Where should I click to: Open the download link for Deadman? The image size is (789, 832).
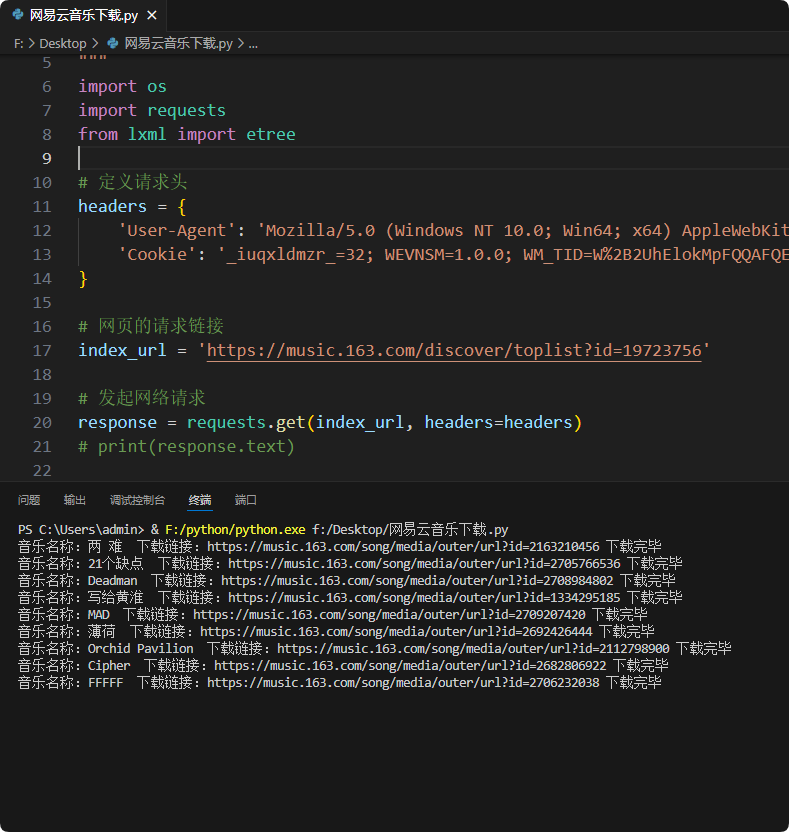pyautogui.click(x=417, y=580)
